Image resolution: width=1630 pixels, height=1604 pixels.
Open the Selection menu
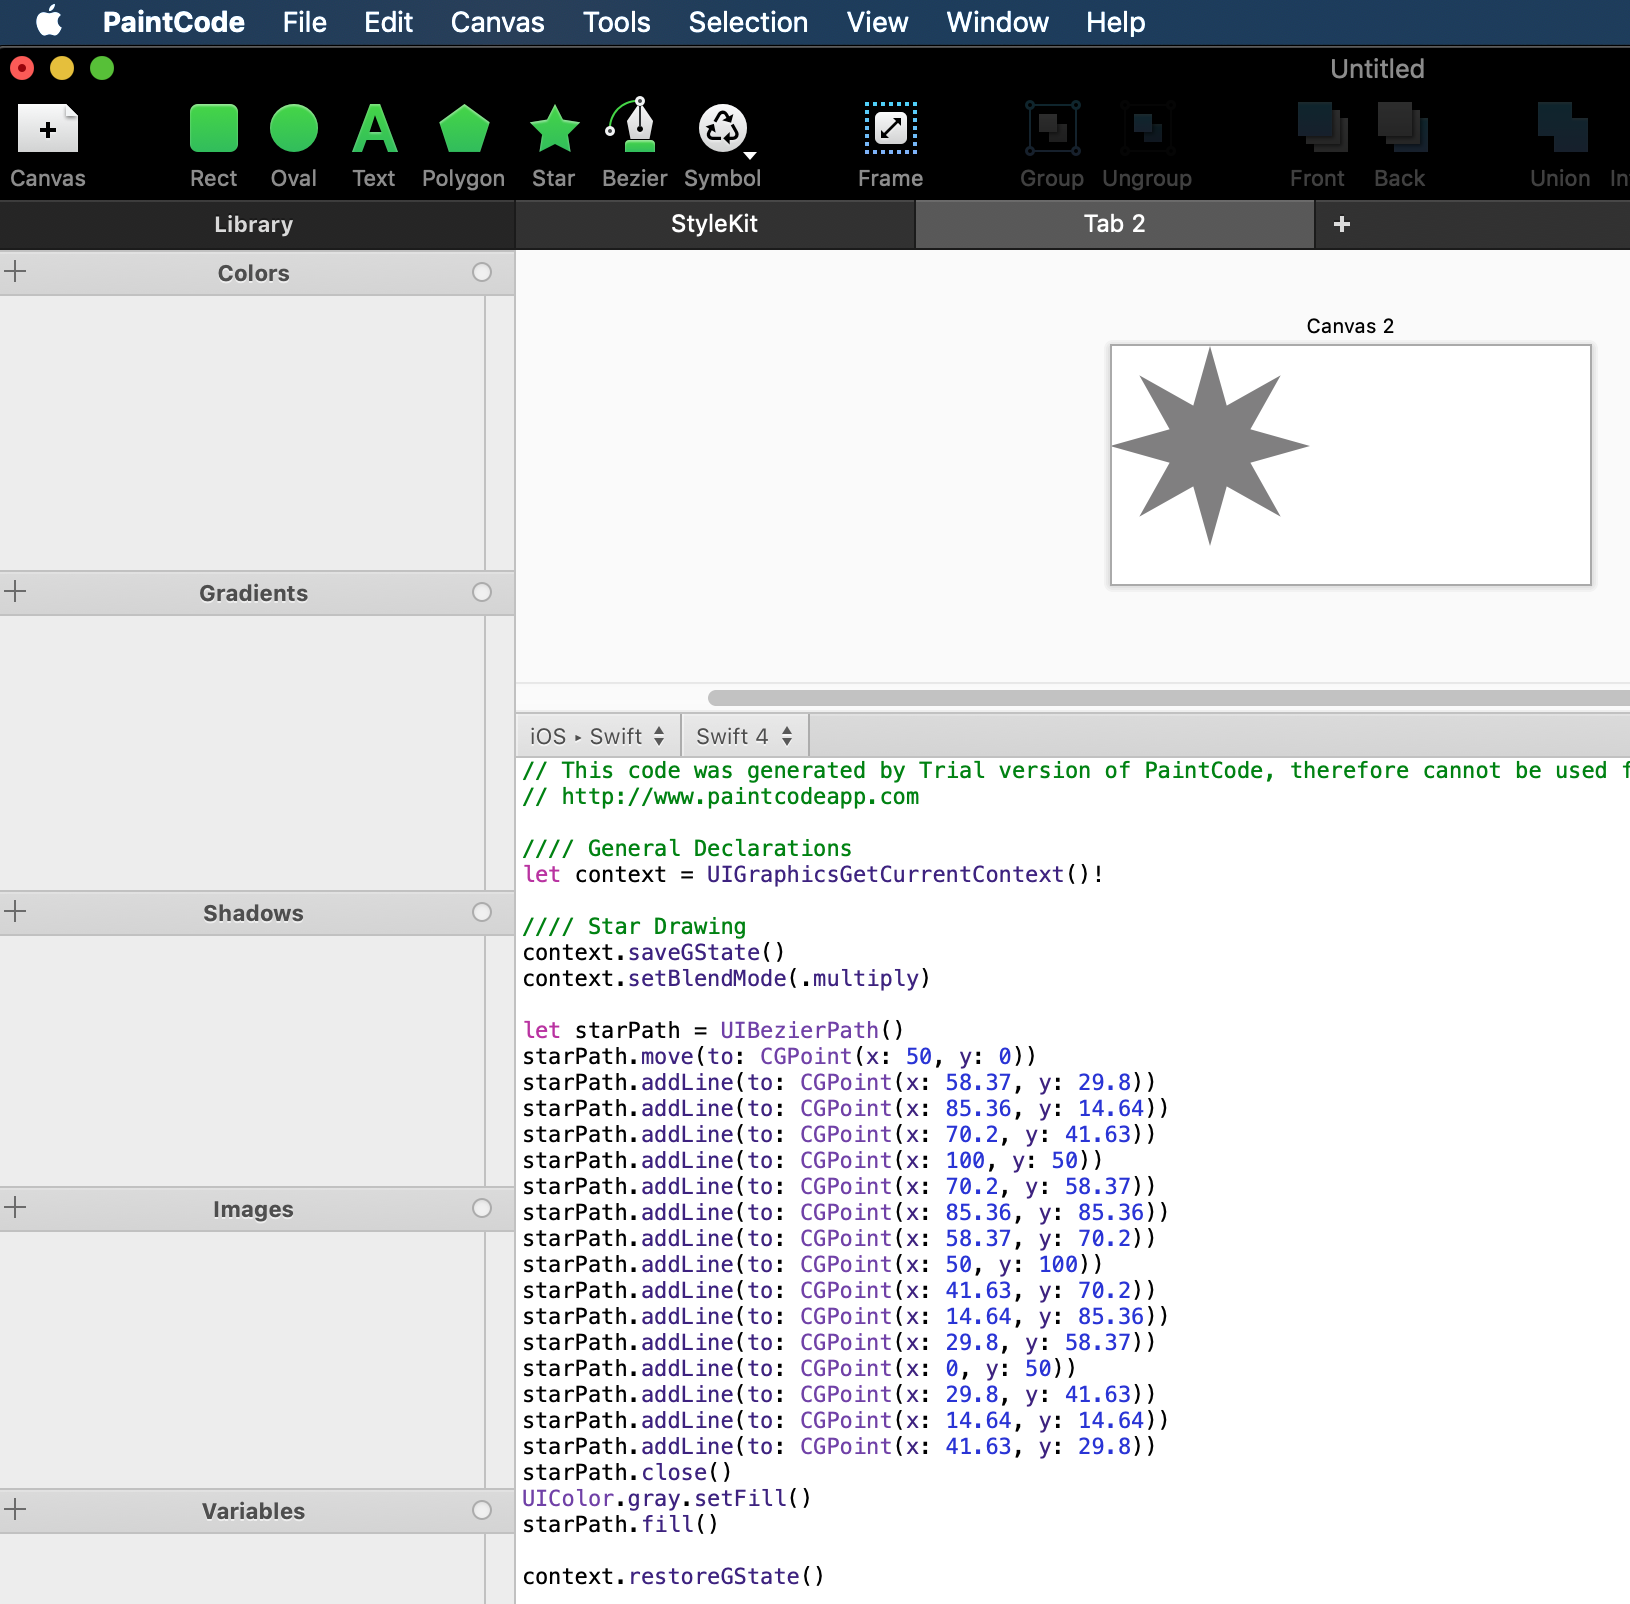[x=748, y=22]
